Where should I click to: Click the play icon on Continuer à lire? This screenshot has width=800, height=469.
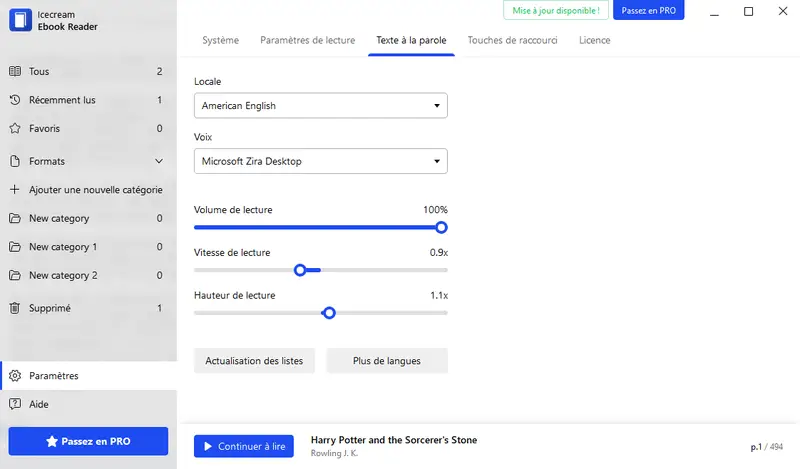208,447
